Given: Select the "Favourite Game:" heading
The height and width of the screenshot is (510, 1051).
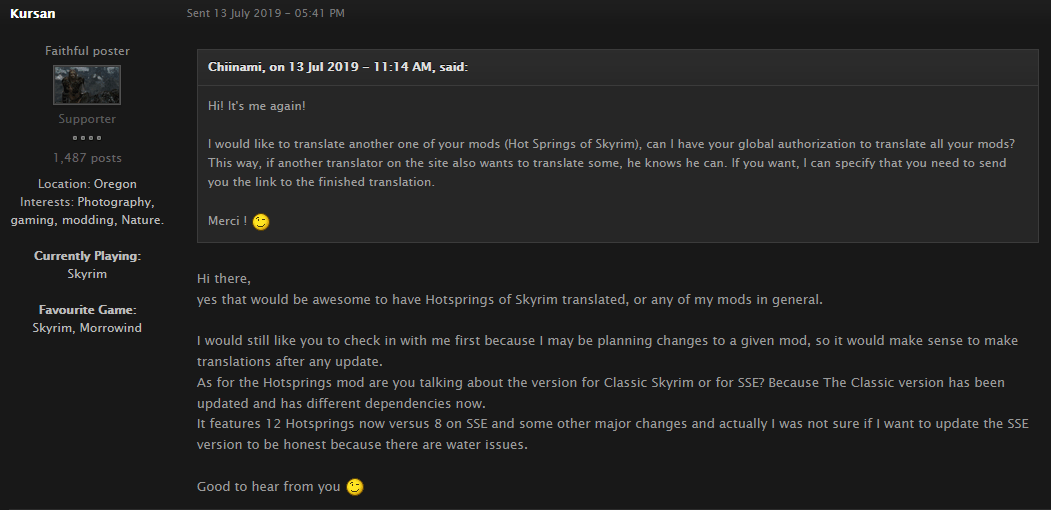Looking at the screenshot, I should pyautogui.click(x=87, y=310).
